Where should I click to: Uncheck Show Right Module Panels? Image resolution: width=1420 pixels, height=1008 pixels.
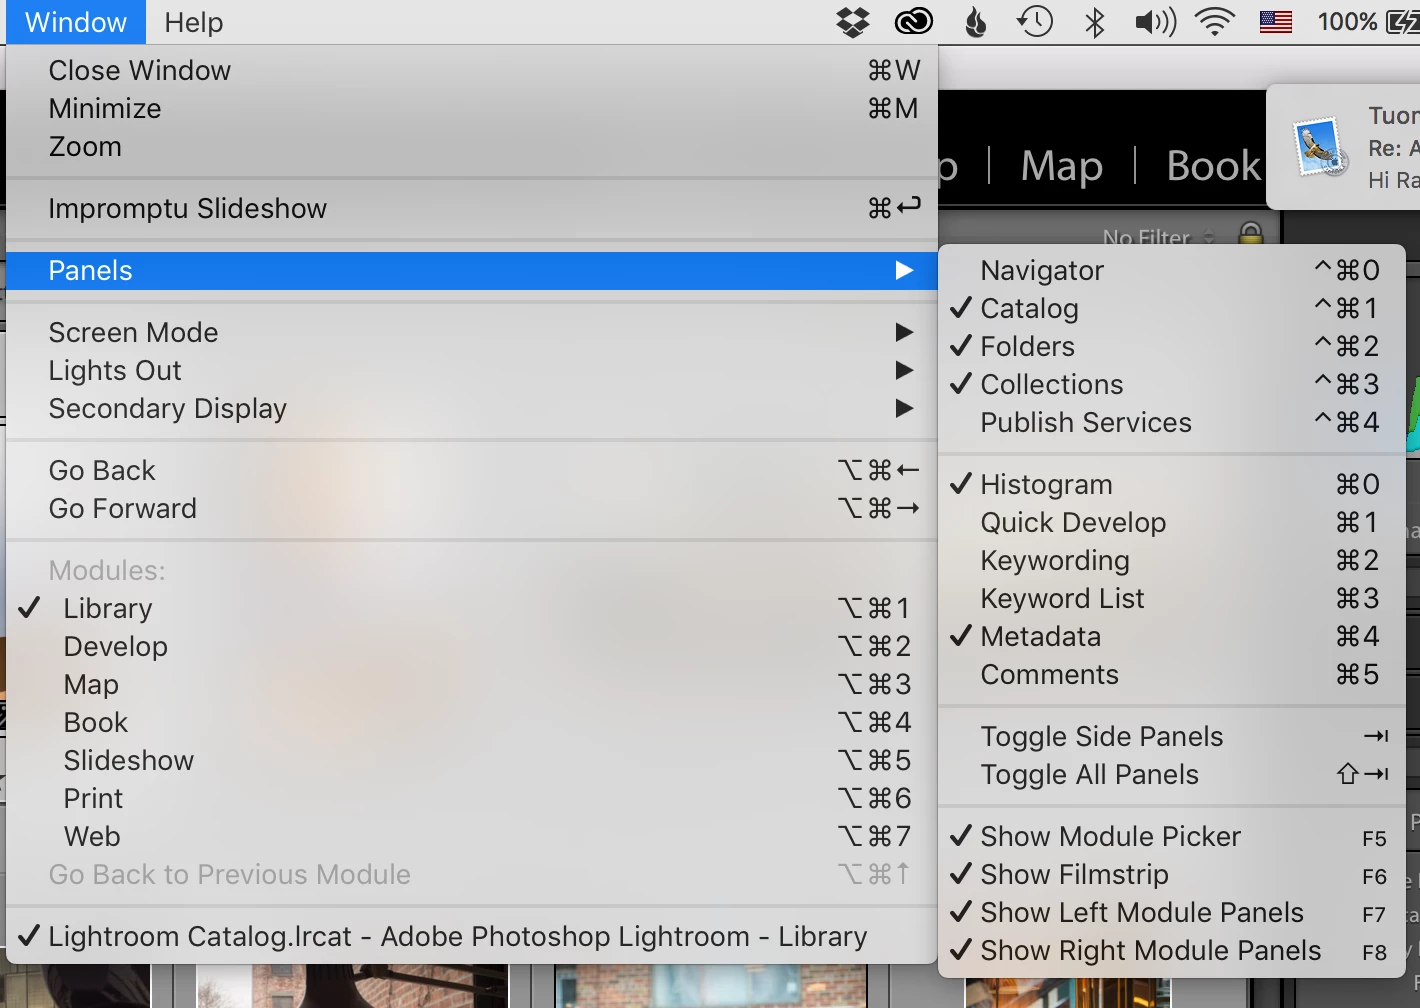pyautogui.click(x=1172, y=950)
